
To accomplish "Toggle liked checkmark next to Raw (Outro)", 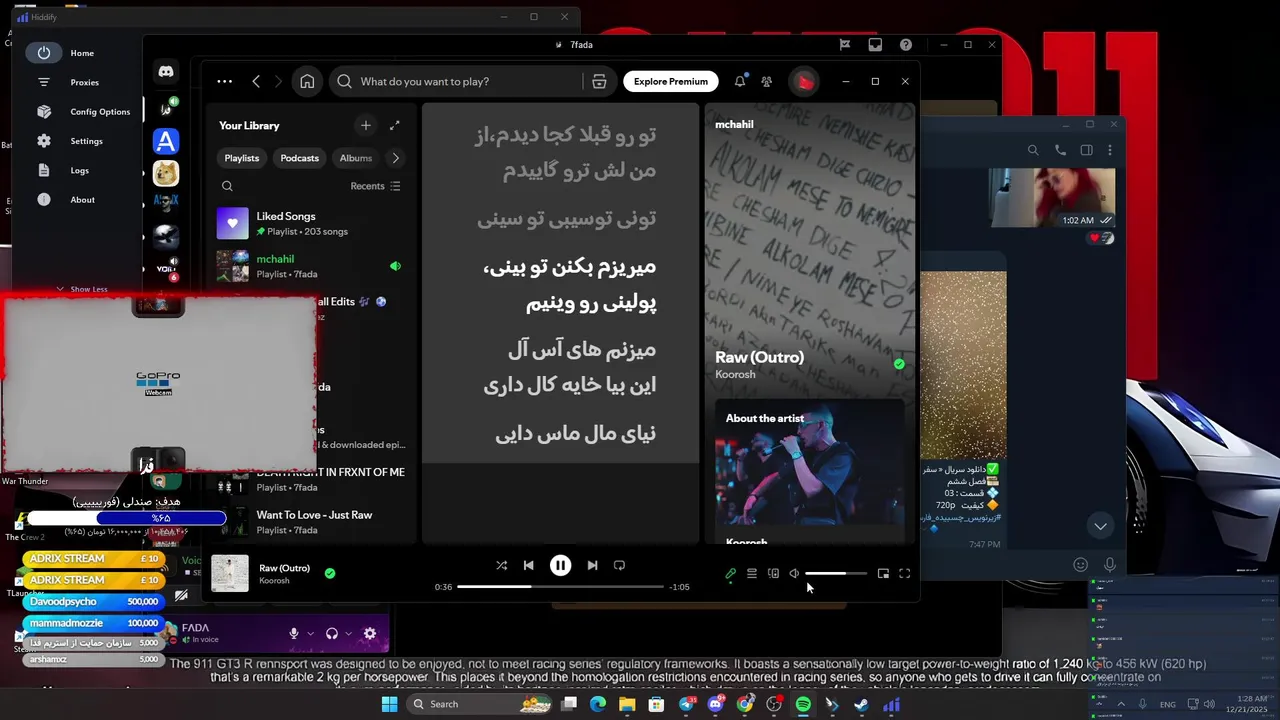I will tap(330, 573).
